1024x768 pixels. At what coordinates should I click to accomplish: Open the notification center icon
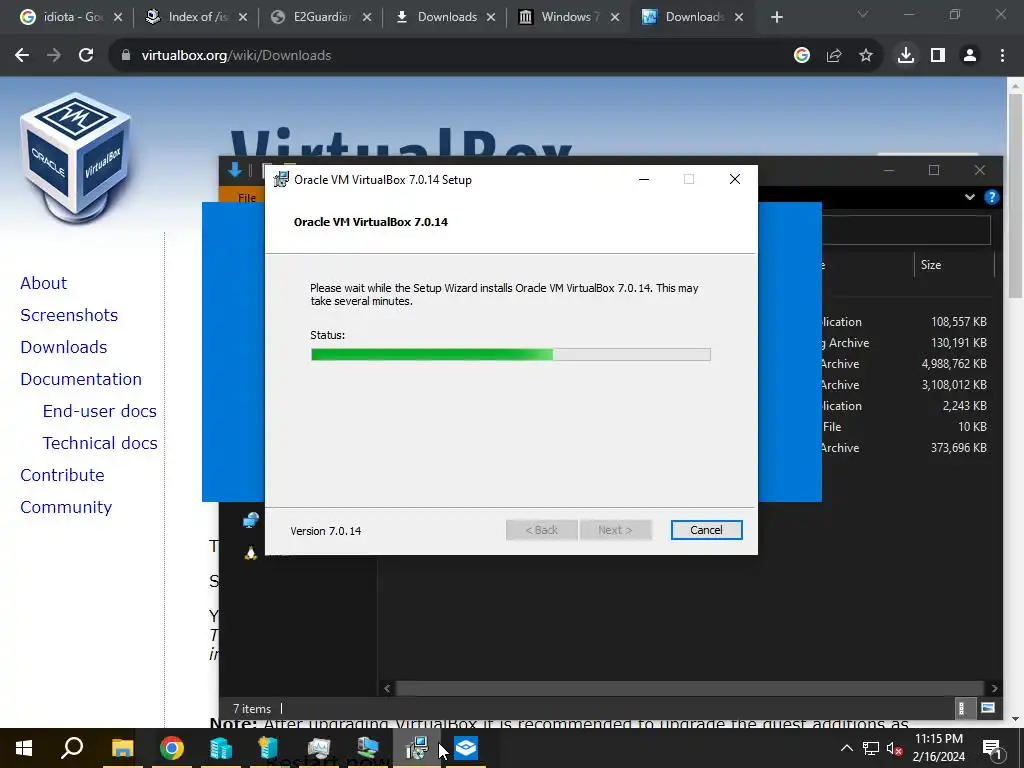coord(991,749)
